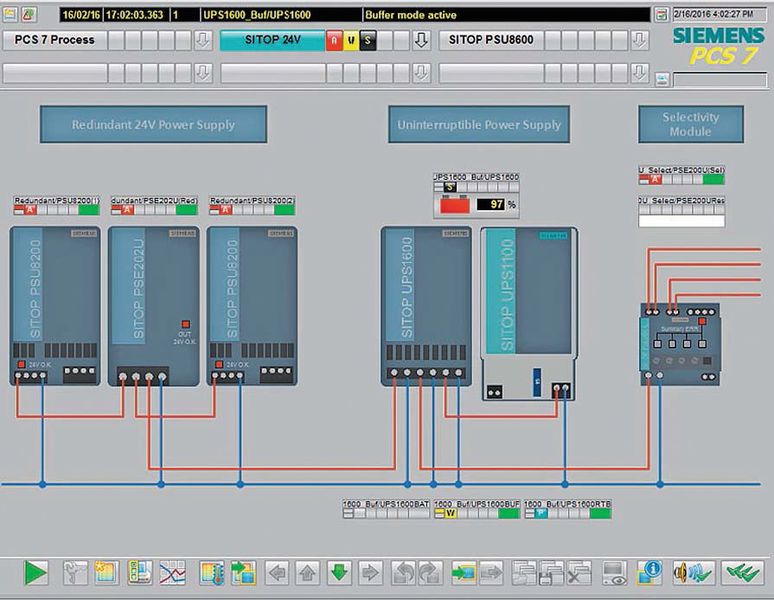The height and width of the screenshot is (600, 774).
Task: Click the yellow W warning indicator on SITOP 24V
Action: click(x=351, y=40)
